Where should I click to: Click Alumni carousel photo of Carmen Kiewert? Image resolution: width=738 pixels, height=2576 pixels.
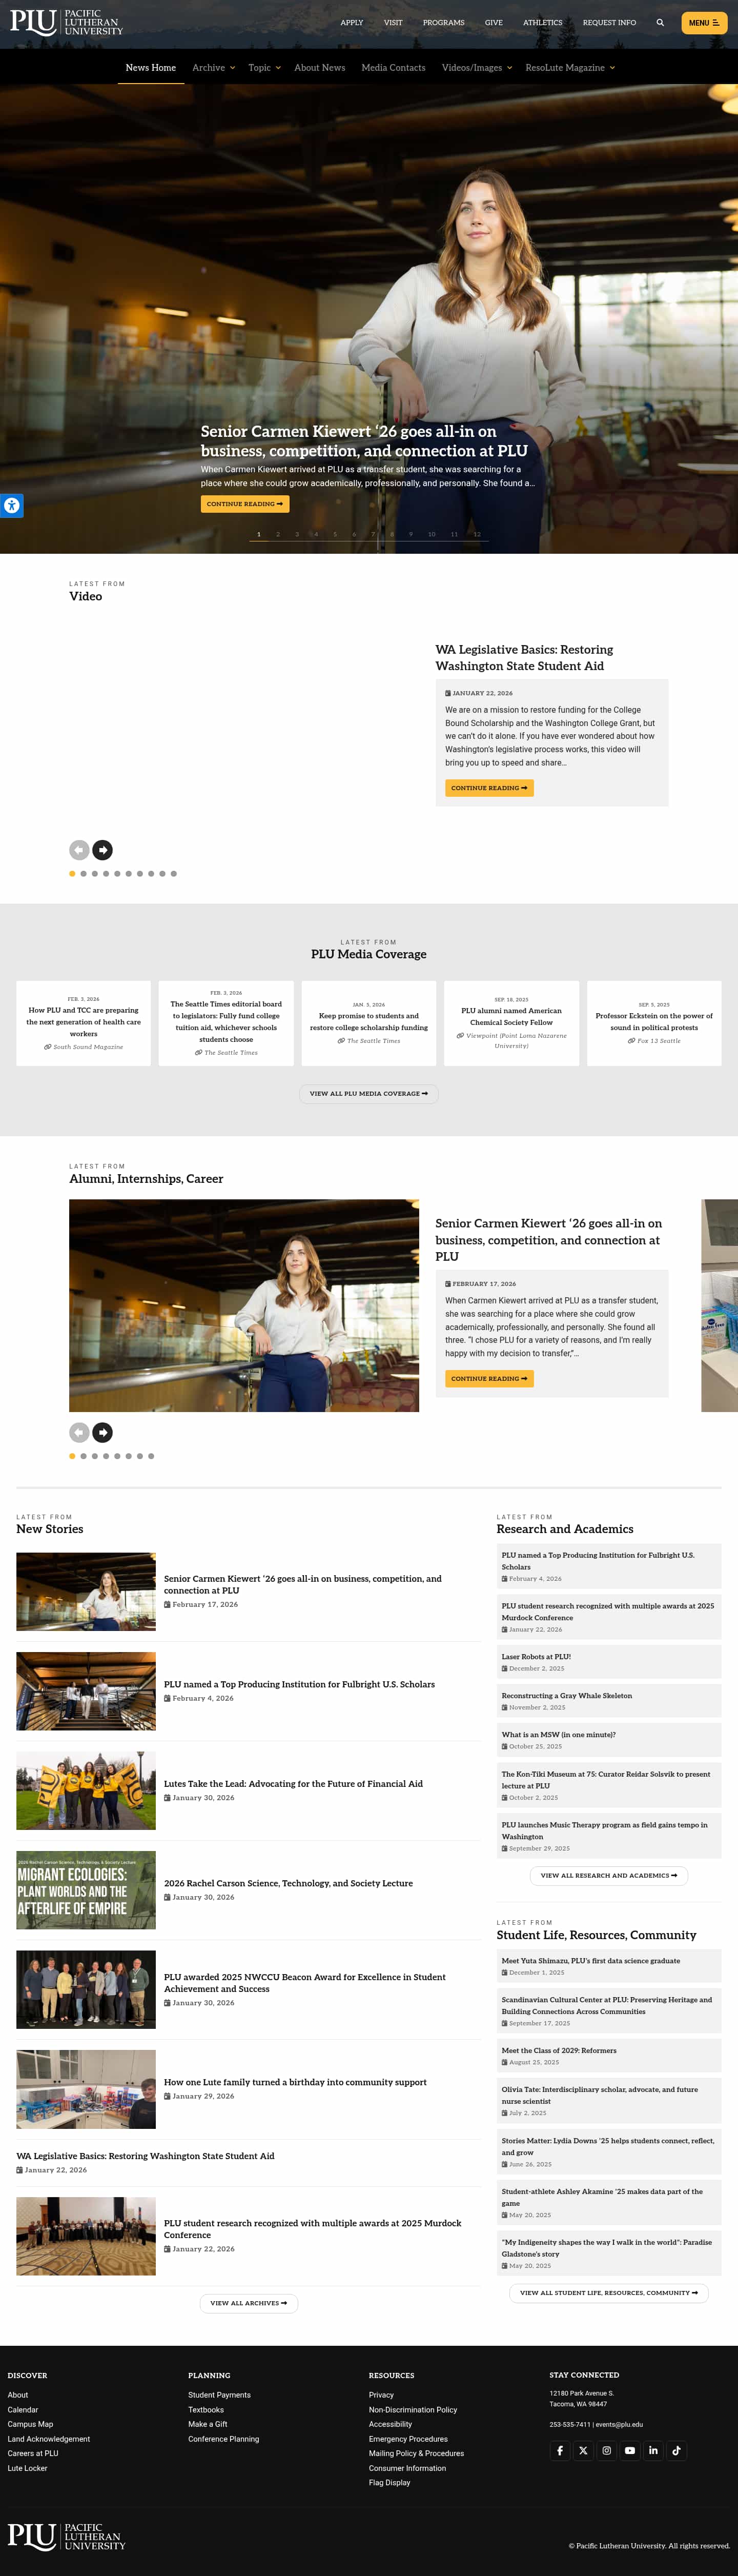pyautogui.click(x=244, y=1305)
